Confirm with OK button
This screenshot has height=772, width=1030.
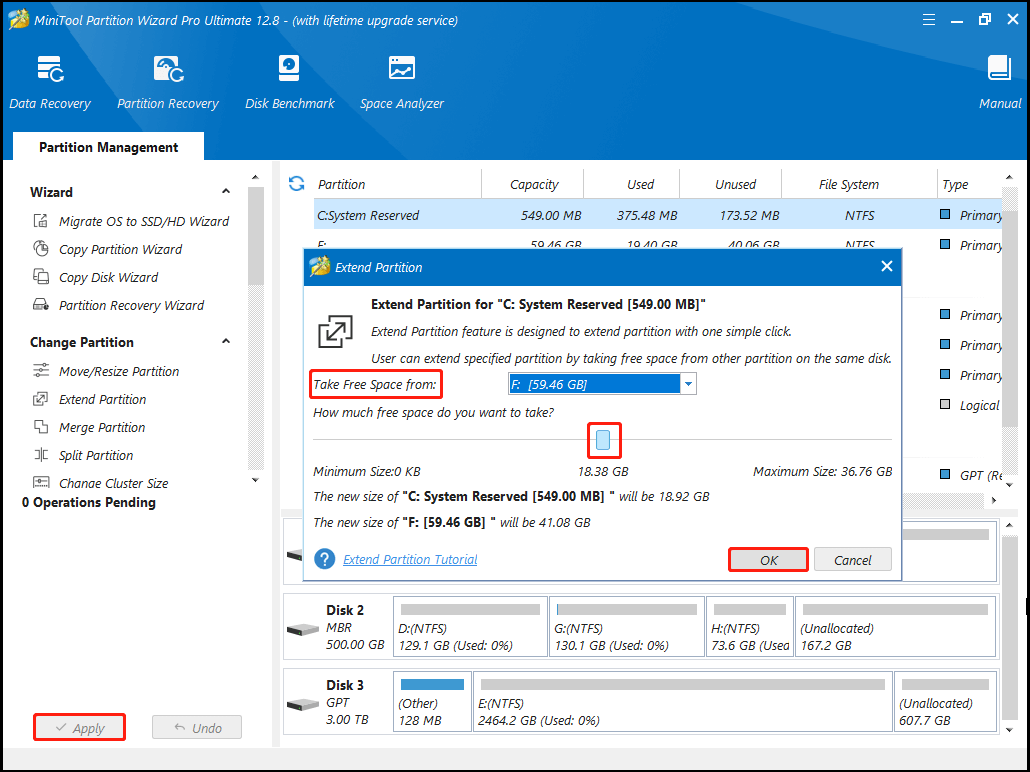[x=769, y=560]
